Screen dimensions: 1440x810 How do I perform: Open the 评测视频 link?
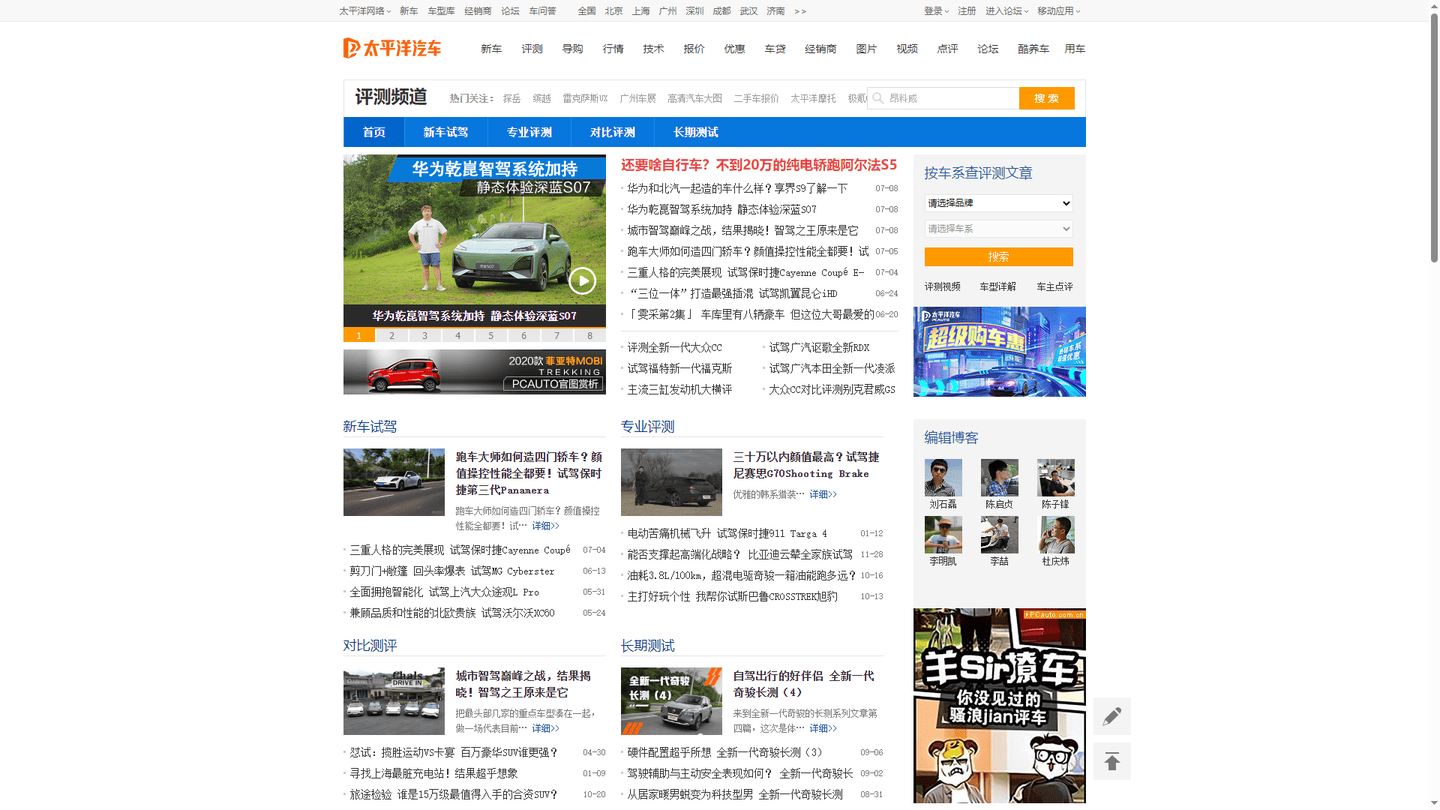942,287
